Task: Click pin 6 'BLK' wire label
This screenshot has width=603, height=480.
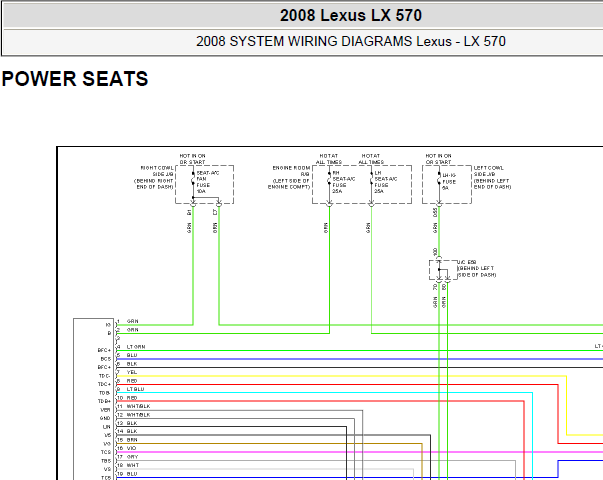Action: tap(132, 364)
